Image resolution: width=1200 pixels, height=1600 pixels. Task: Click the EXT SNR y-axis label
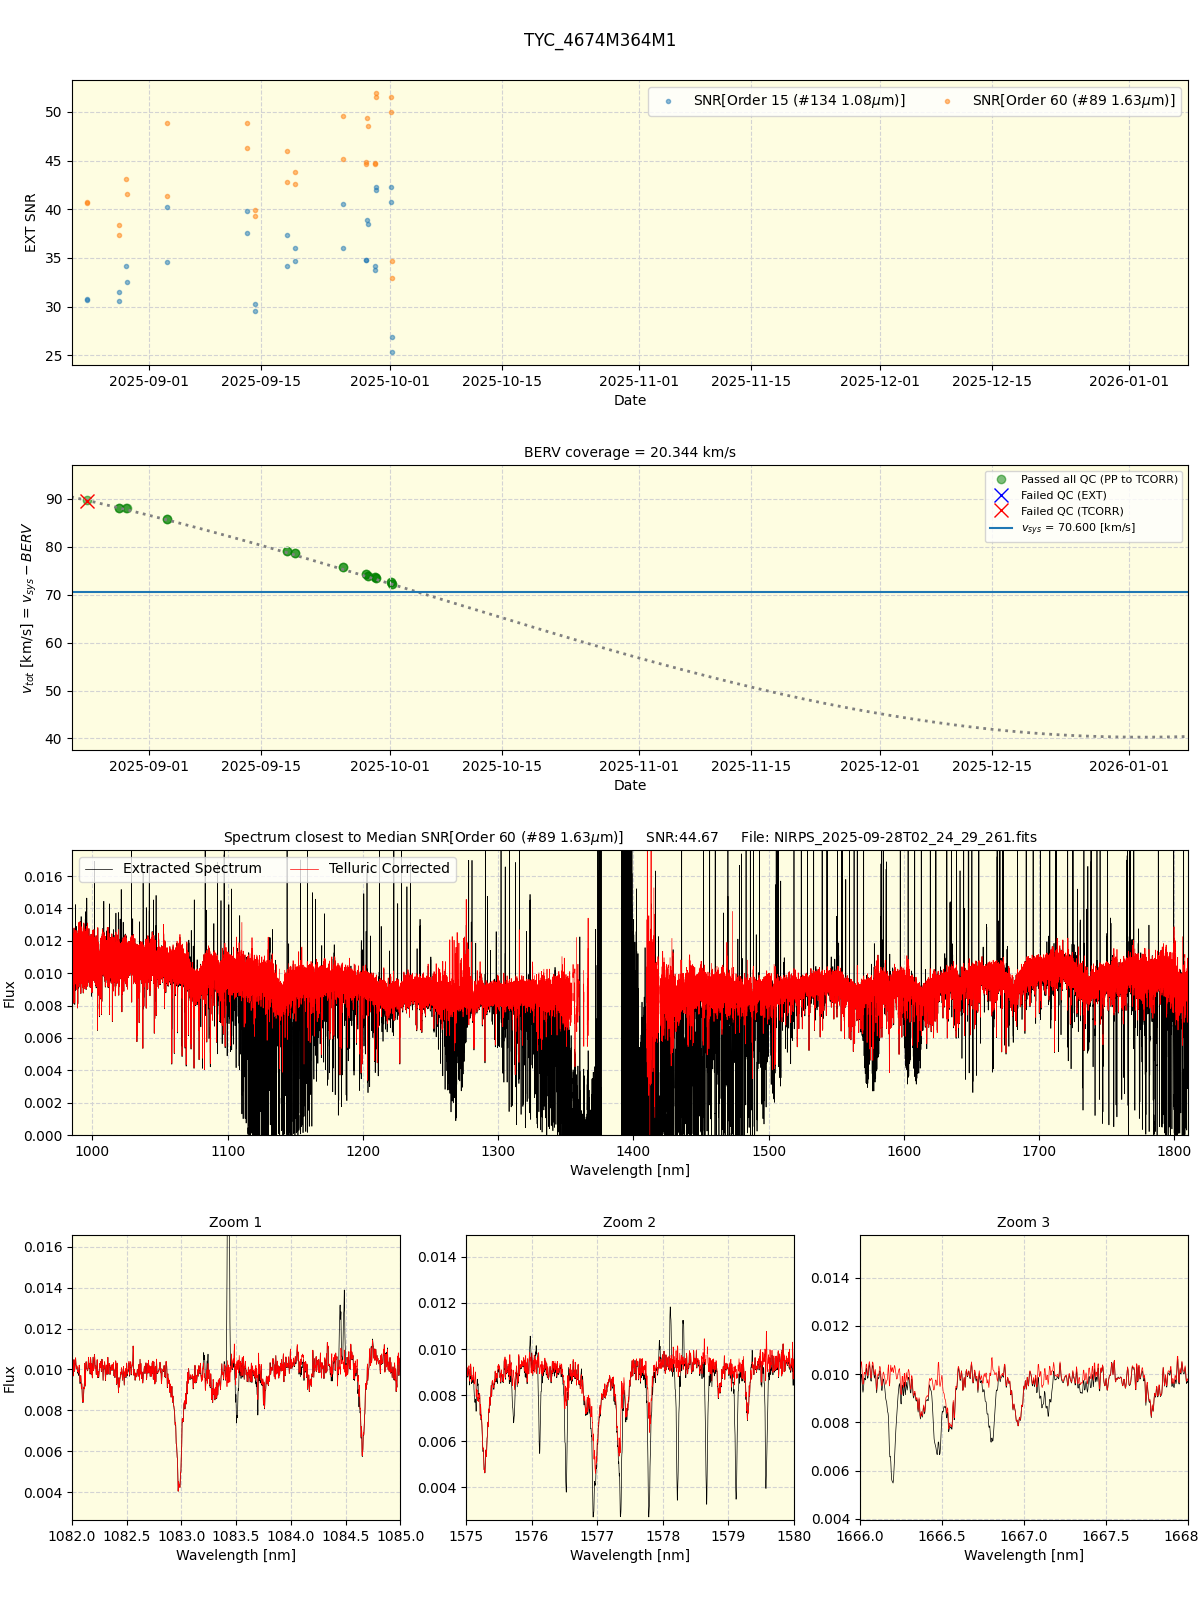click(31, 223)
